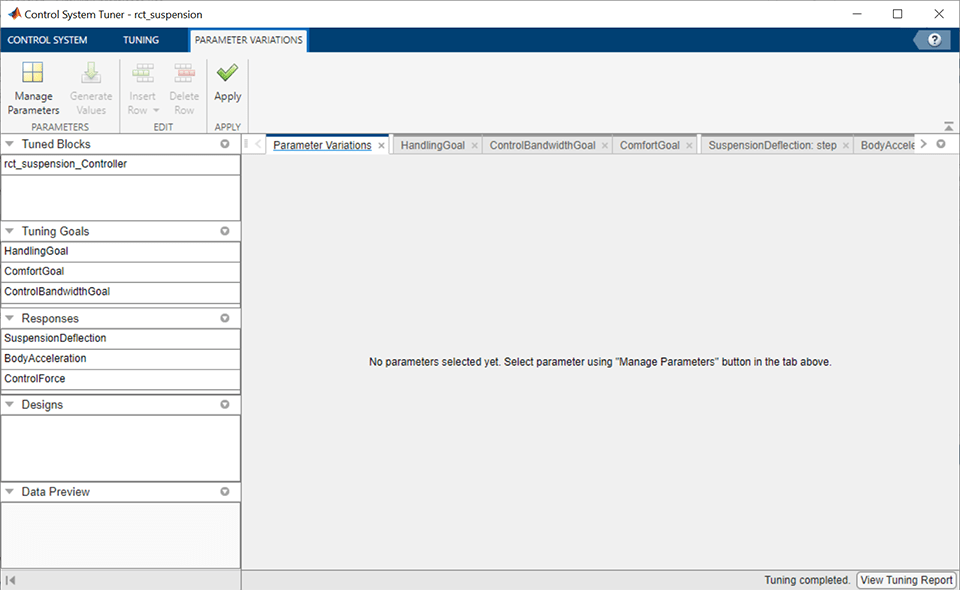
Task: Collapse the Tuned Blocks section
Action: (9, 144)
